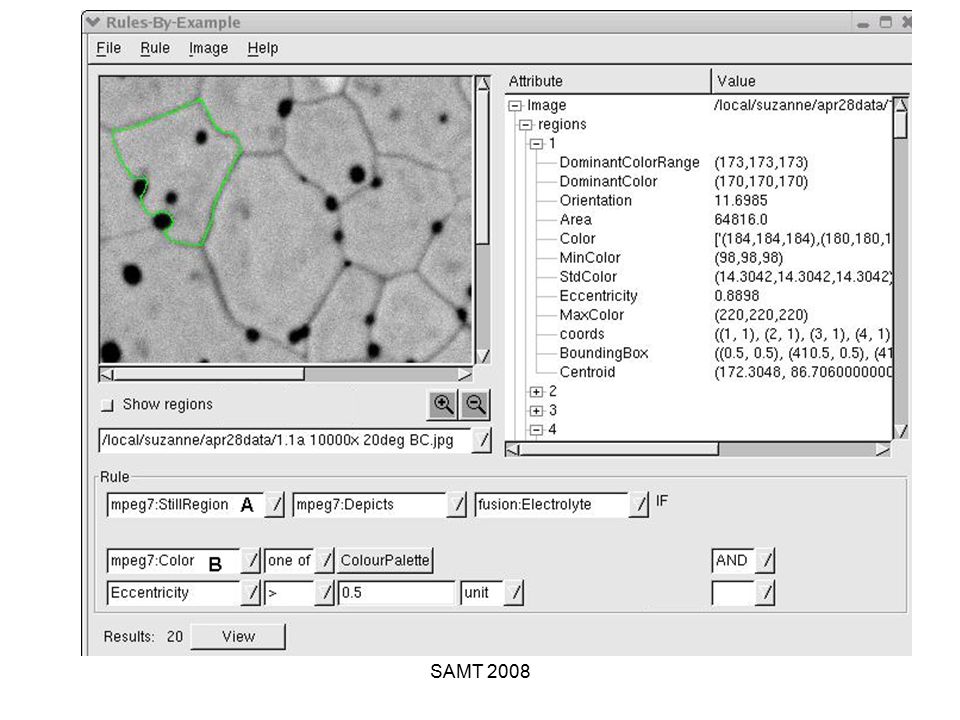Select the Eccentricity tree row

click(598, 296)
